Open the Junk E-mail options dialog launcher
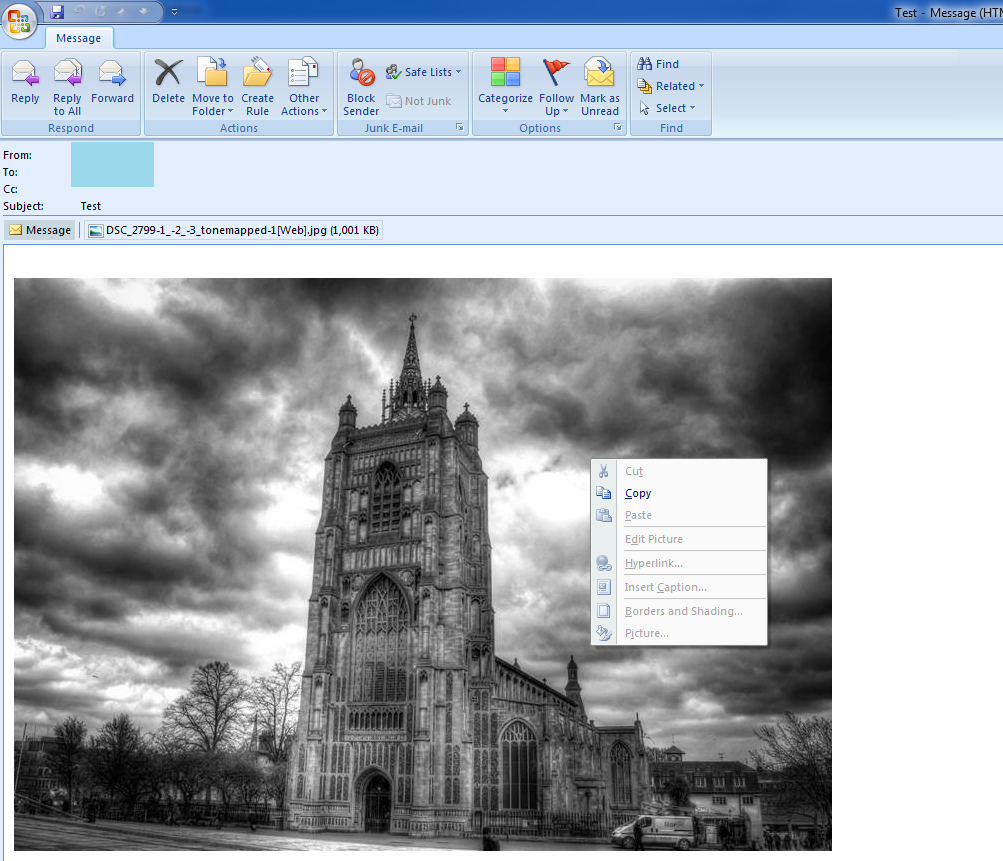The width and height of the screenshot is (1003, 861). pos(459,128)
